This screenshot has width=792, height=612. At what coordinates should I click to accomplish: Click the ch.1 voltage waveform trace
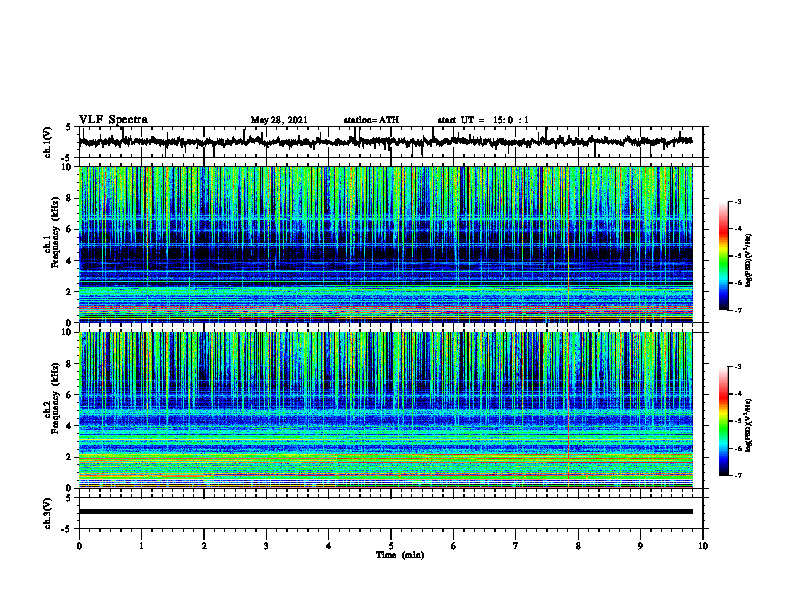click(x=385, y=142)
